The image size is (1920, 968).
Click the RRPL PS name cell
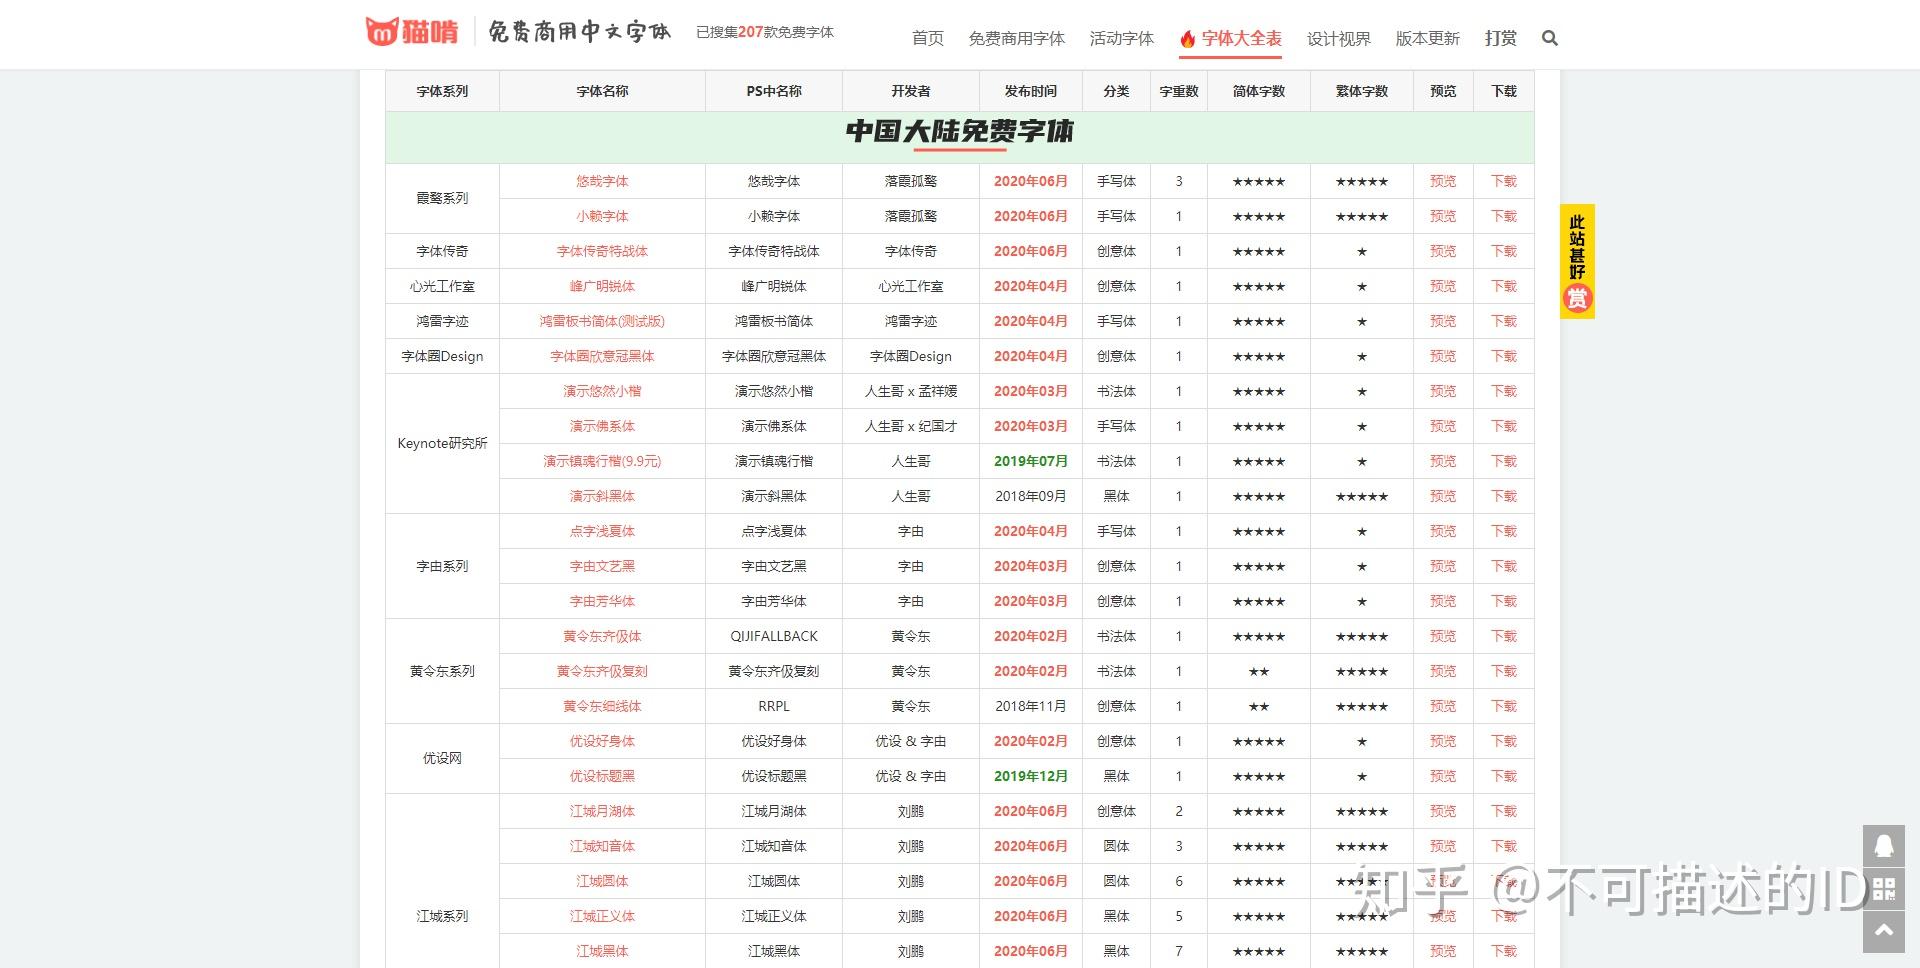(774, 706)
